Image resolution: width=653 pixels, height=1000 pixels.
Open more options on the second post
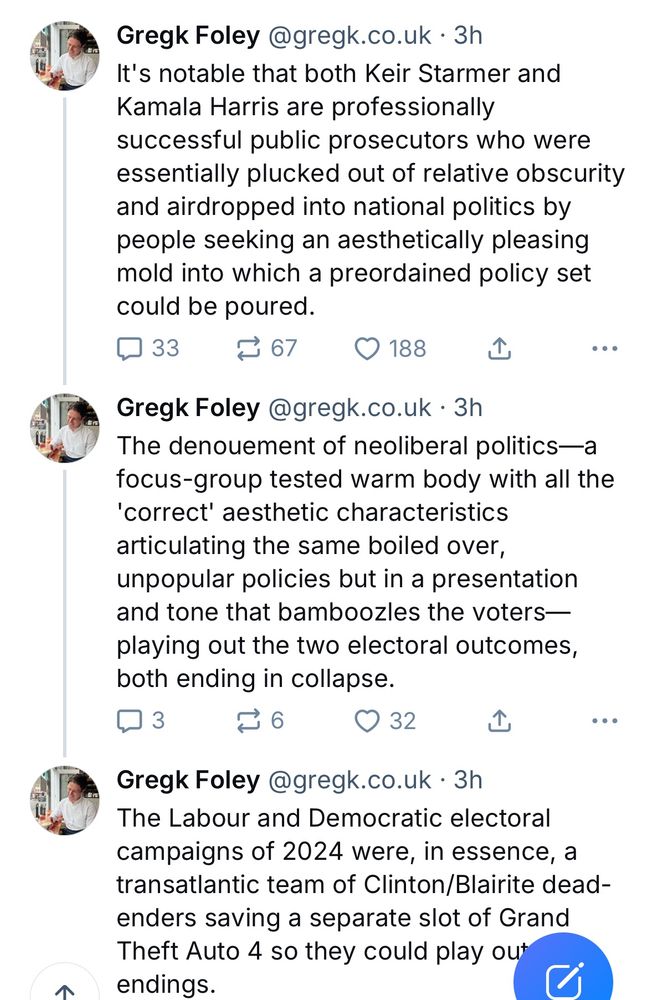pos(605,720)
